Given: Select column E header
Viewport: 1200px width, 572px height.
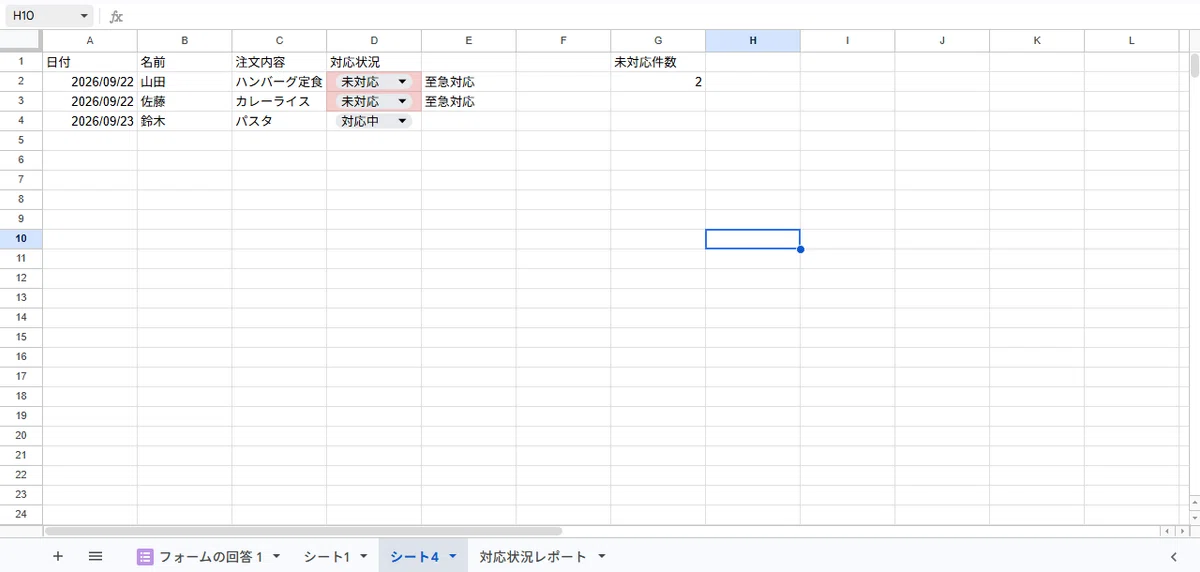Looking at the screenshot, I should point(469,40).
